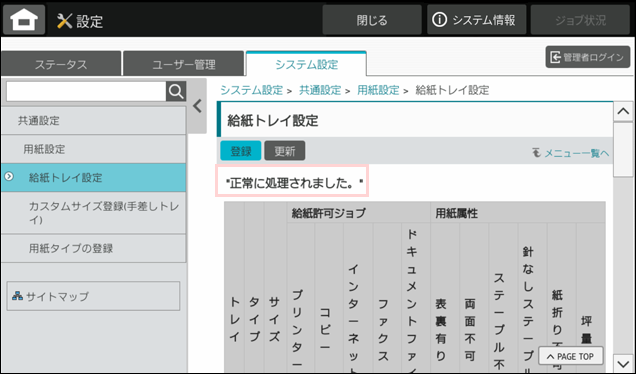Click the 更新 button
Image resolution: width=636 pixels, height=374 pixels.
coord(285,151)
